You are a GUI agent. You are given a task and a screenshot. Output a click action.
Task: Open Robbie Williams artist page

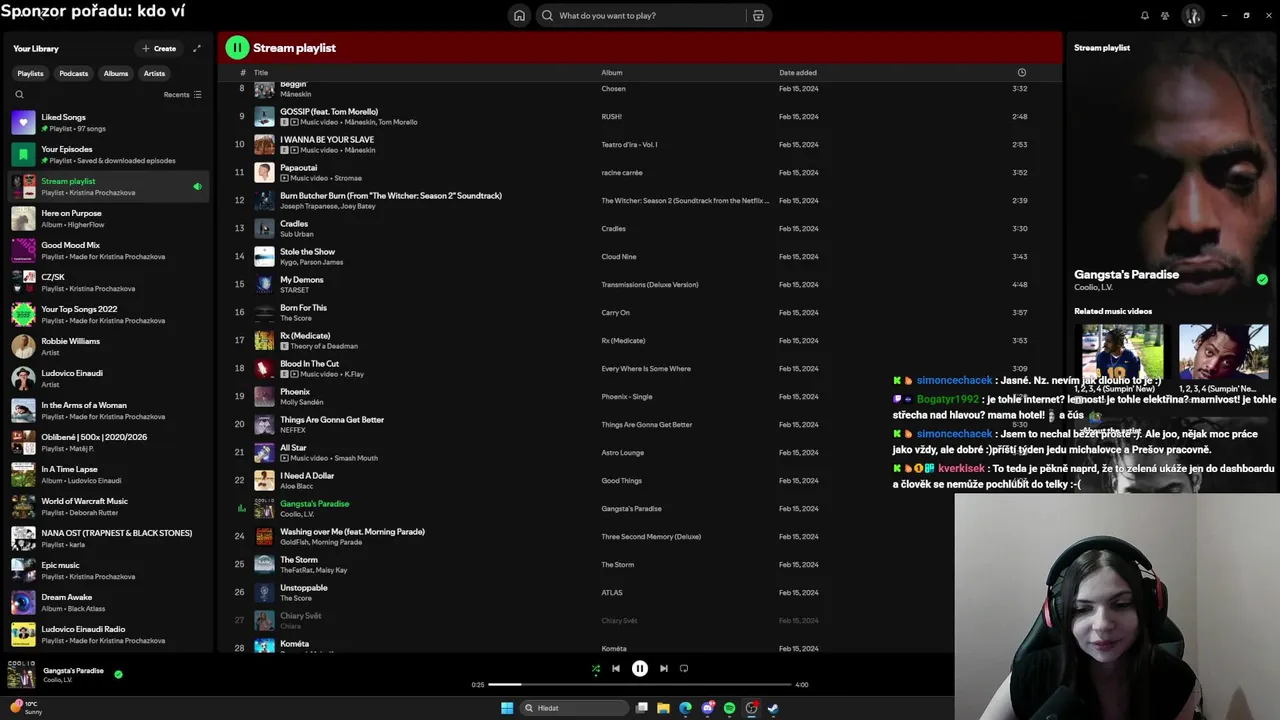tap(108, 346)
